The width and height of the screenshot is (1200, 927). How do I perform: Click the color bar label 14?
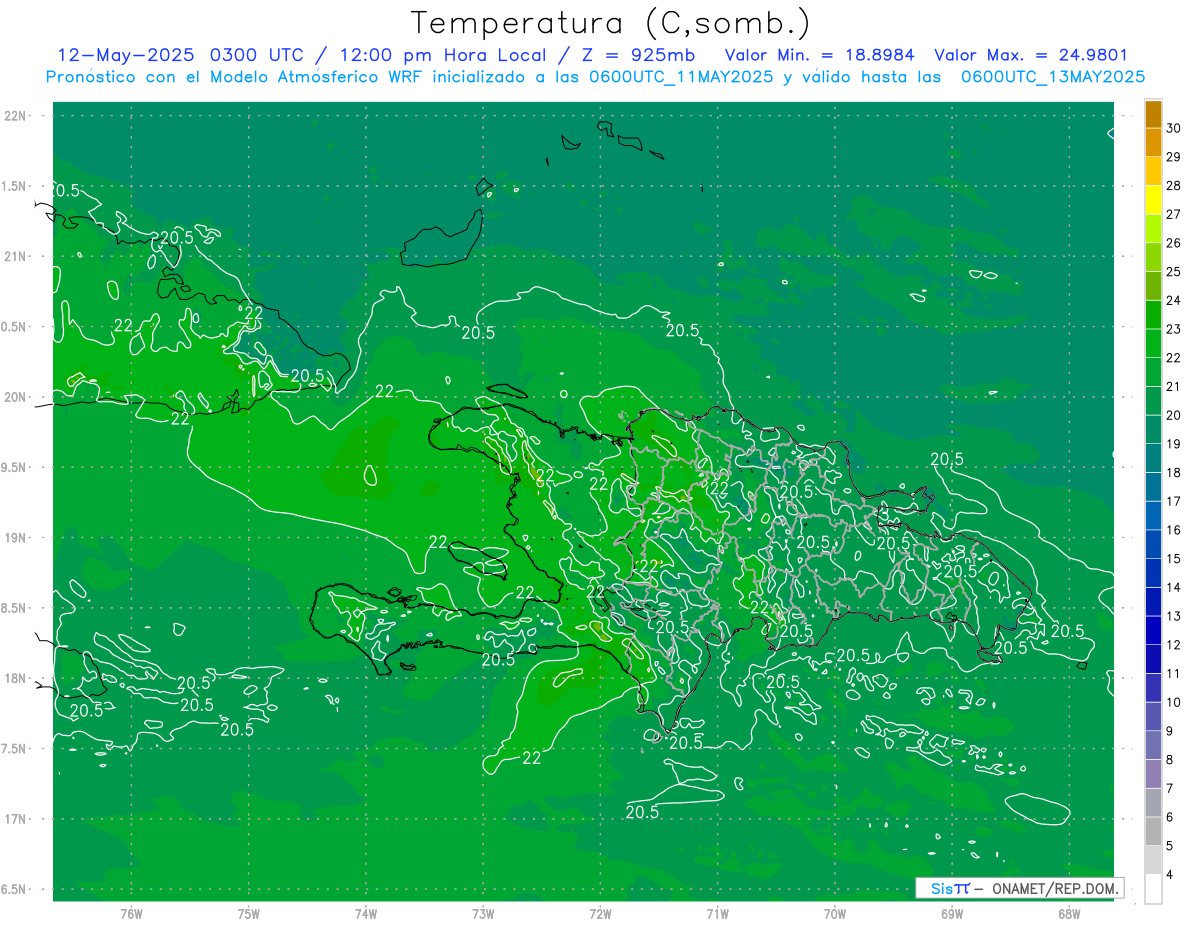click(1173, 588)
